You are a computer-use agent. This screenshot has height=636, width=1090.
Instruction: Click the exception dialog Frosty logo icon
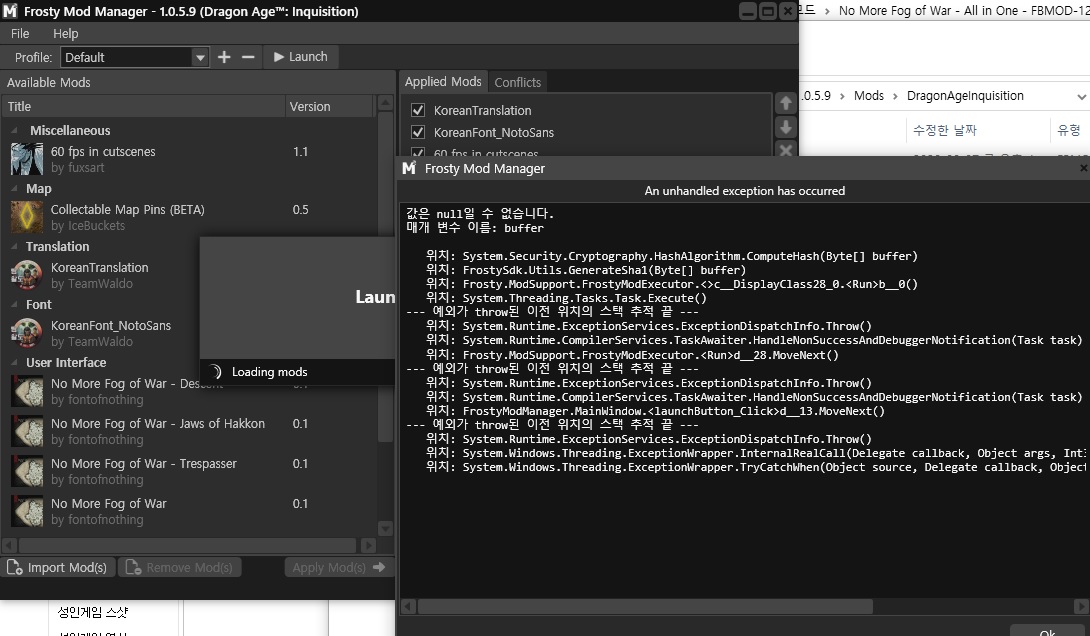click(409, 168)
